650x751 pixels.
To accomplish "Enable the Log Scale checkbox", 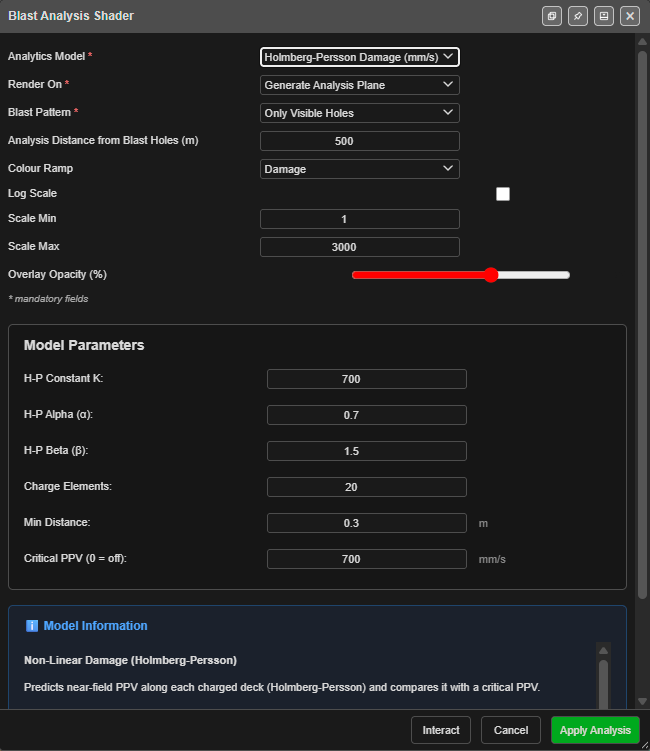I will point(503,194).
